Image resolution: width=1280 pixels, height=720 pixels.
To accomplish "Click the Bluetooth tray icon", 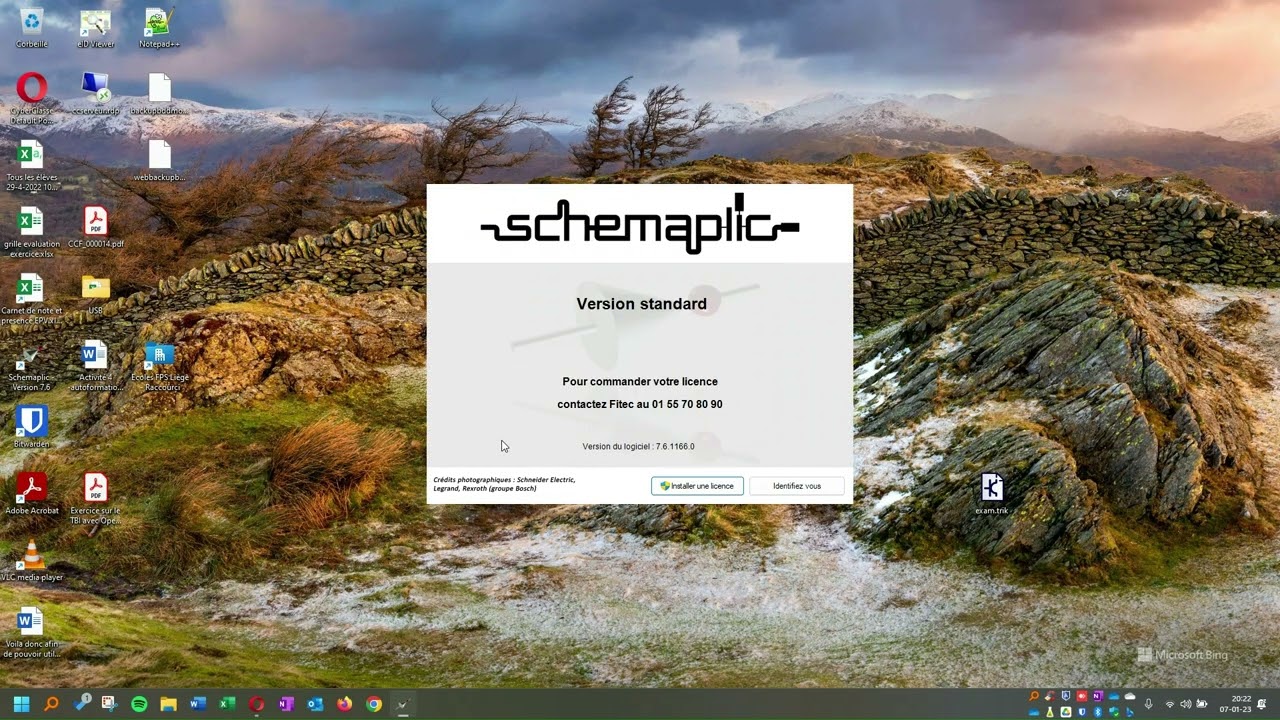I will click(x=1098, y=712).
